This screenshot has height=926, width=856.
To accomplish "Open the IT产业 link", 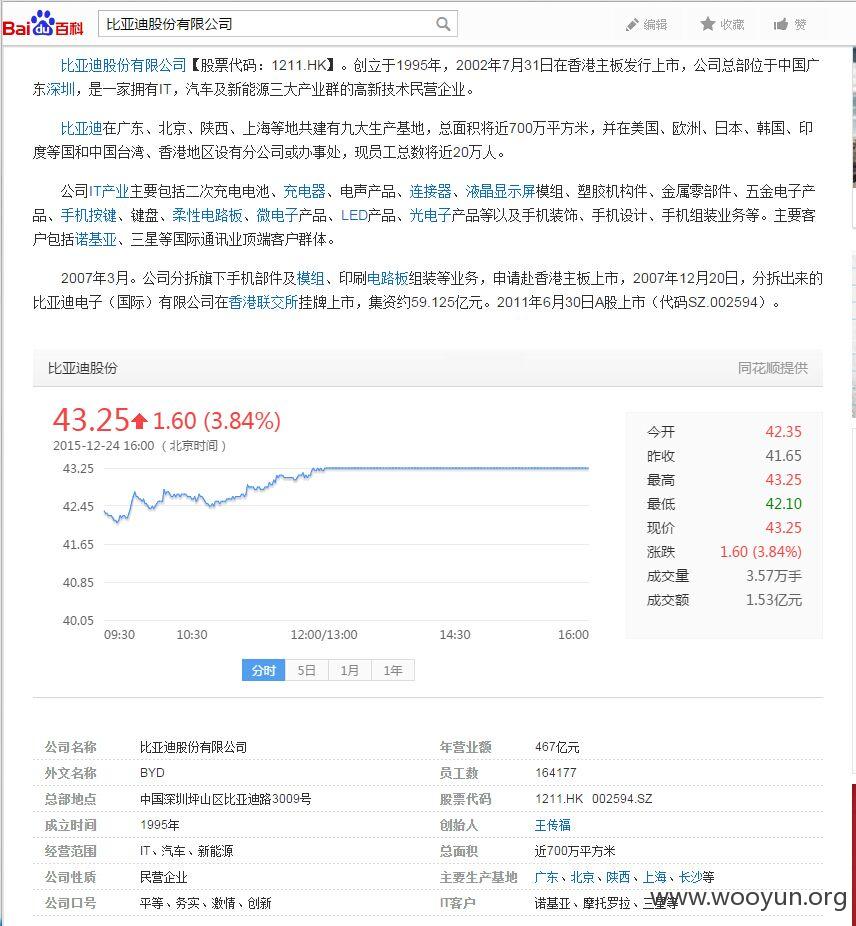I will (x=109, y=191).
